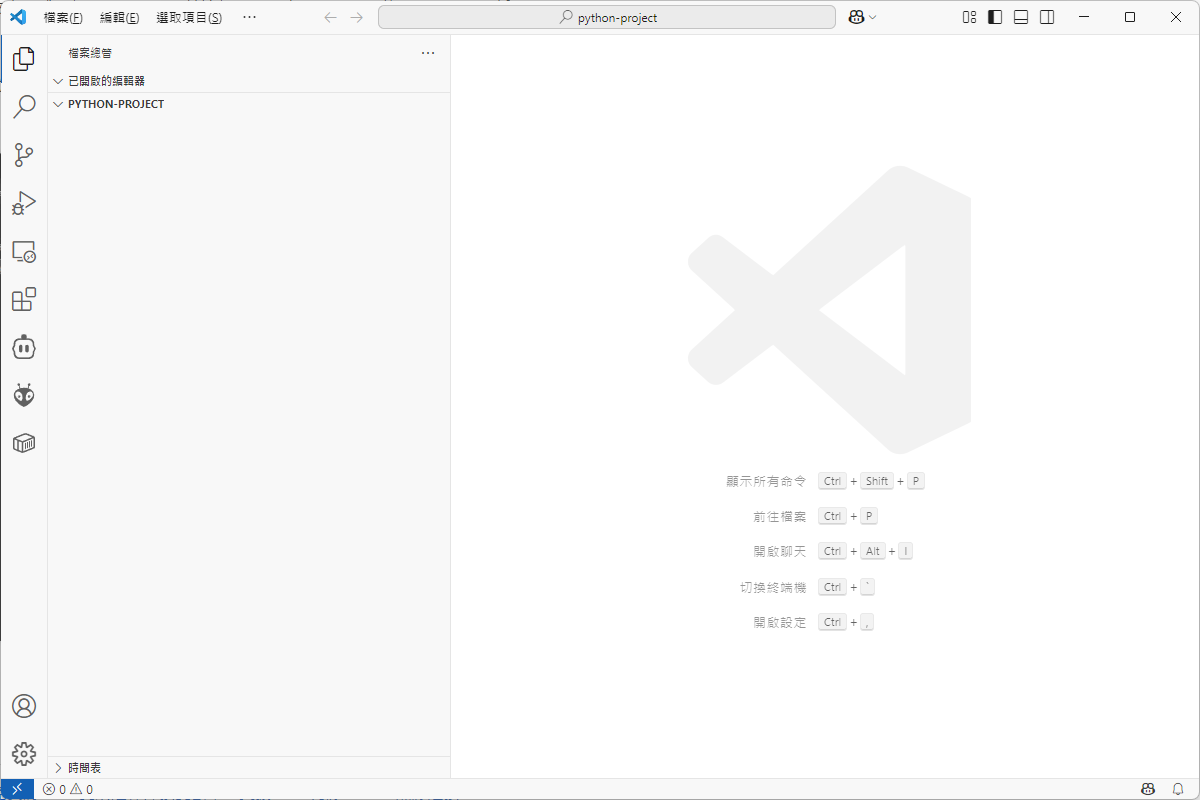Open the Accounts icon at the bottom
Screen dimensions: 1200x800
(x=24, y=705)
